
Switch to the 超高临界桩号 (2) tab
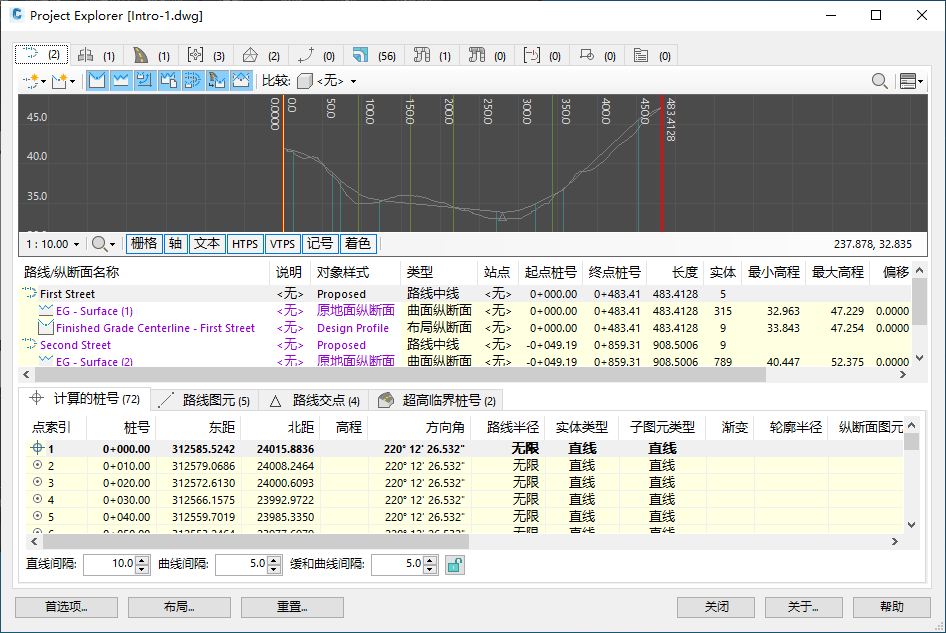click(437, 400)
